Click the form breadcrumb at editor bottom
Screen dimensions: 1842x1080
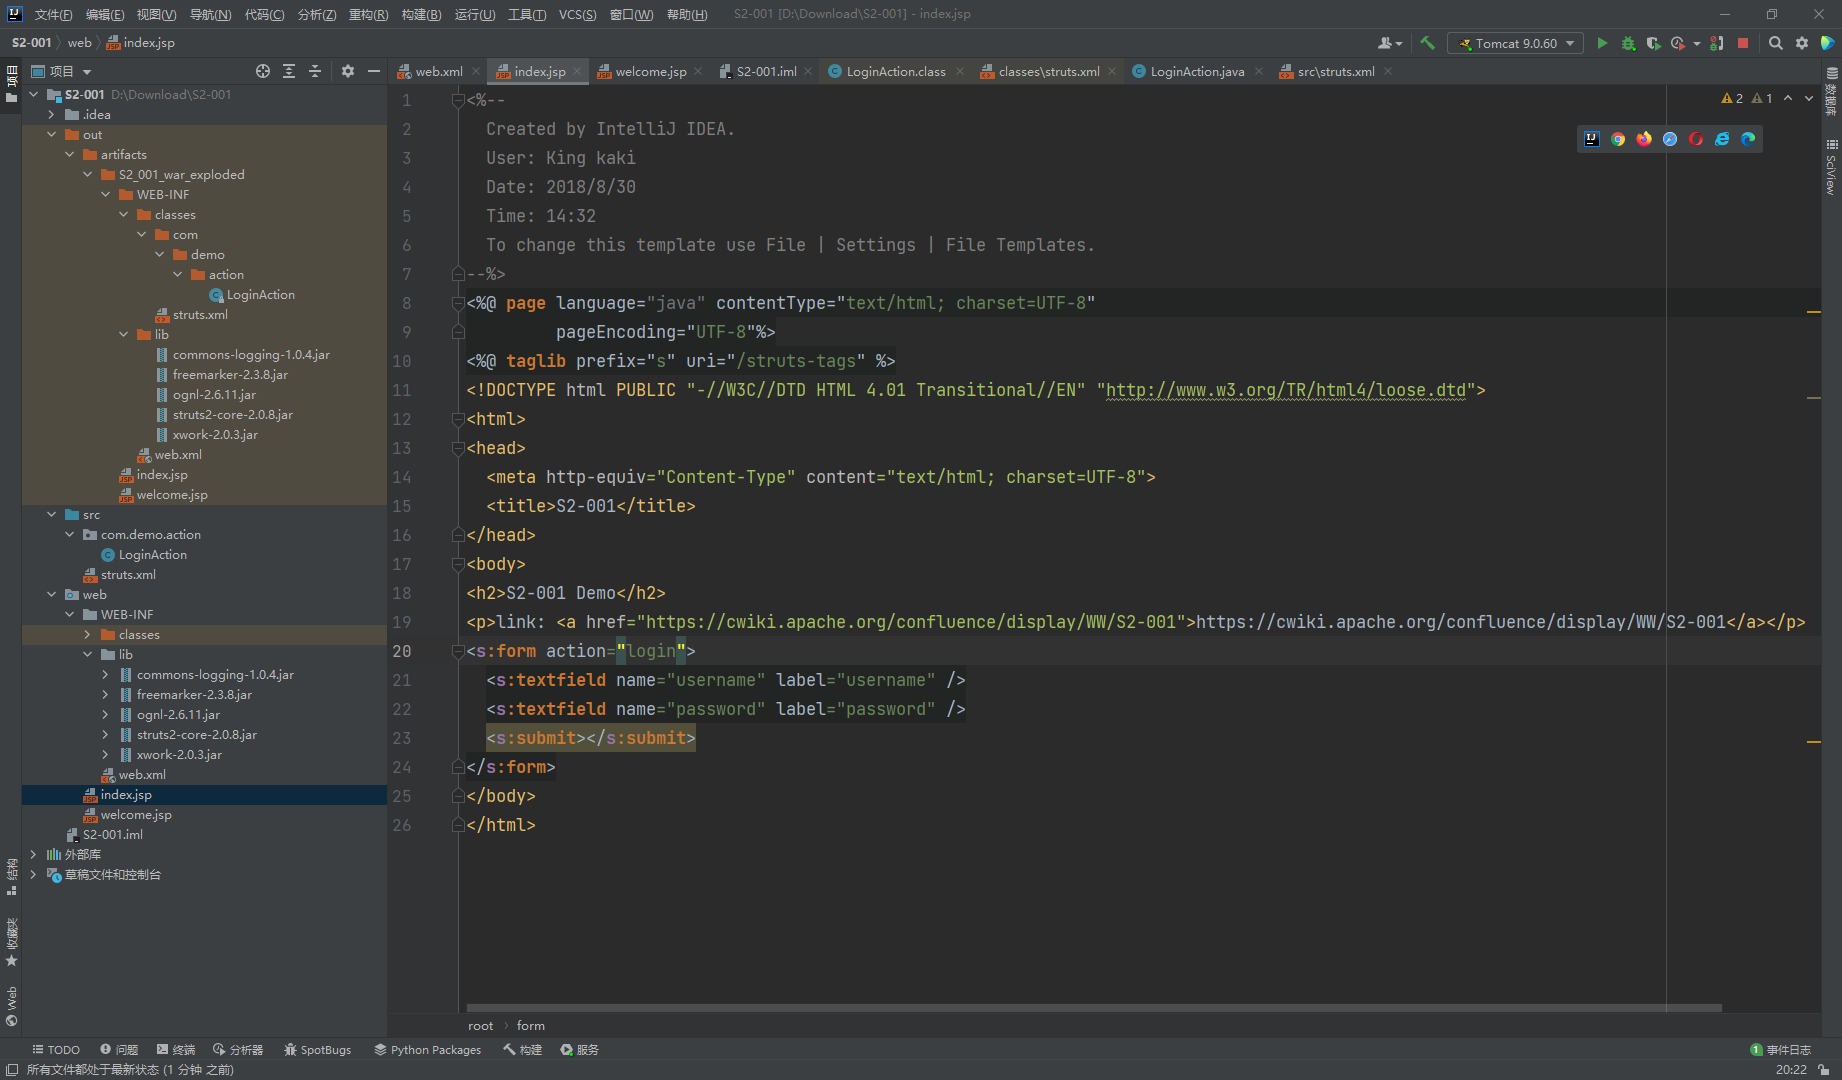click(531, 1025)
